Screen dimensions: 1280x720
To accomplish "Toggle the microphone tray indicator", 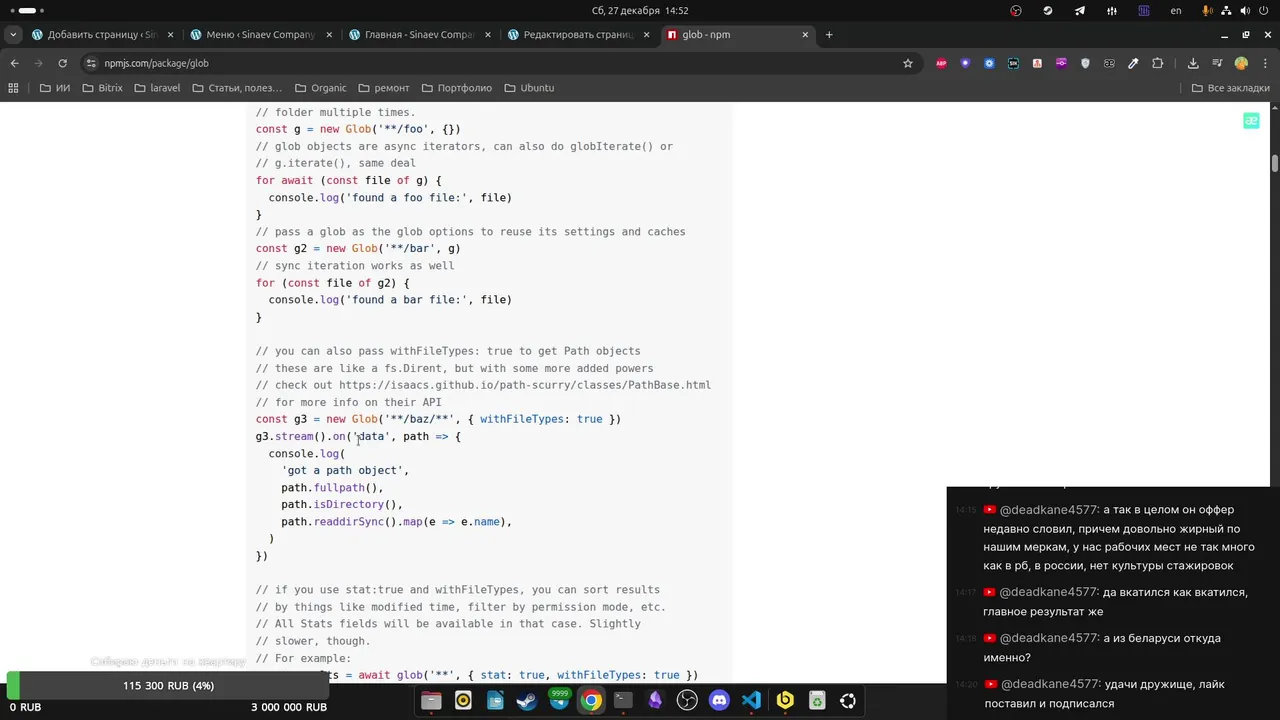I will coord(1207,11).
